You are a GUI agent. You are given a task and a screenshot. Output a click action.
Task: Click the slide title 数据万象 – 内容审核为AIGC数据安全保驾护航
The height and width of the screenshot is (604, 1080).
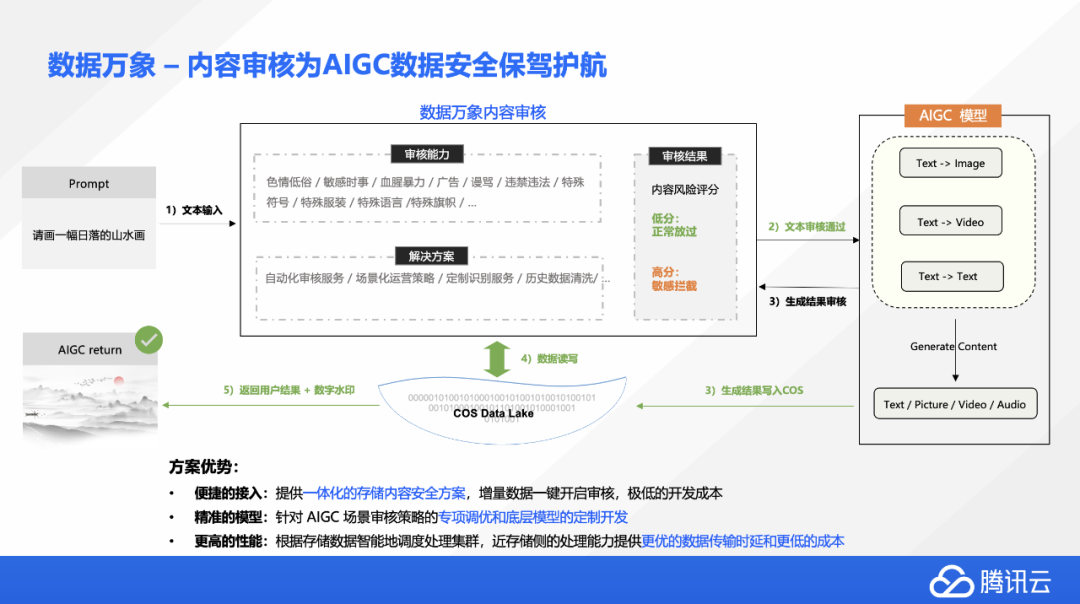tap(327, 65)
